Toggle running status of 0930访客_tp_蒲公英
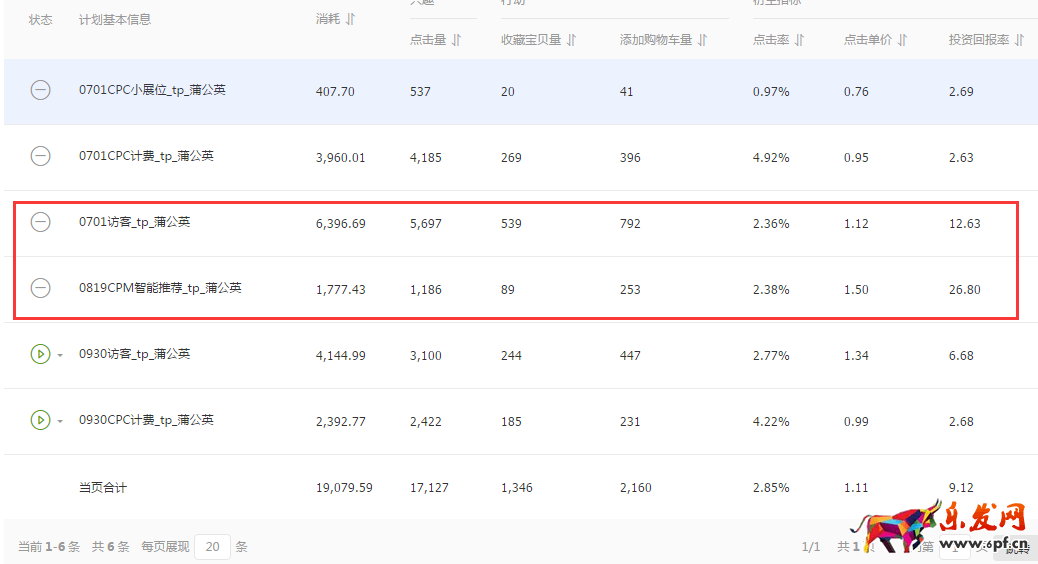The width and height of the screenshot is (1038, 564). [x=39, y=354]
